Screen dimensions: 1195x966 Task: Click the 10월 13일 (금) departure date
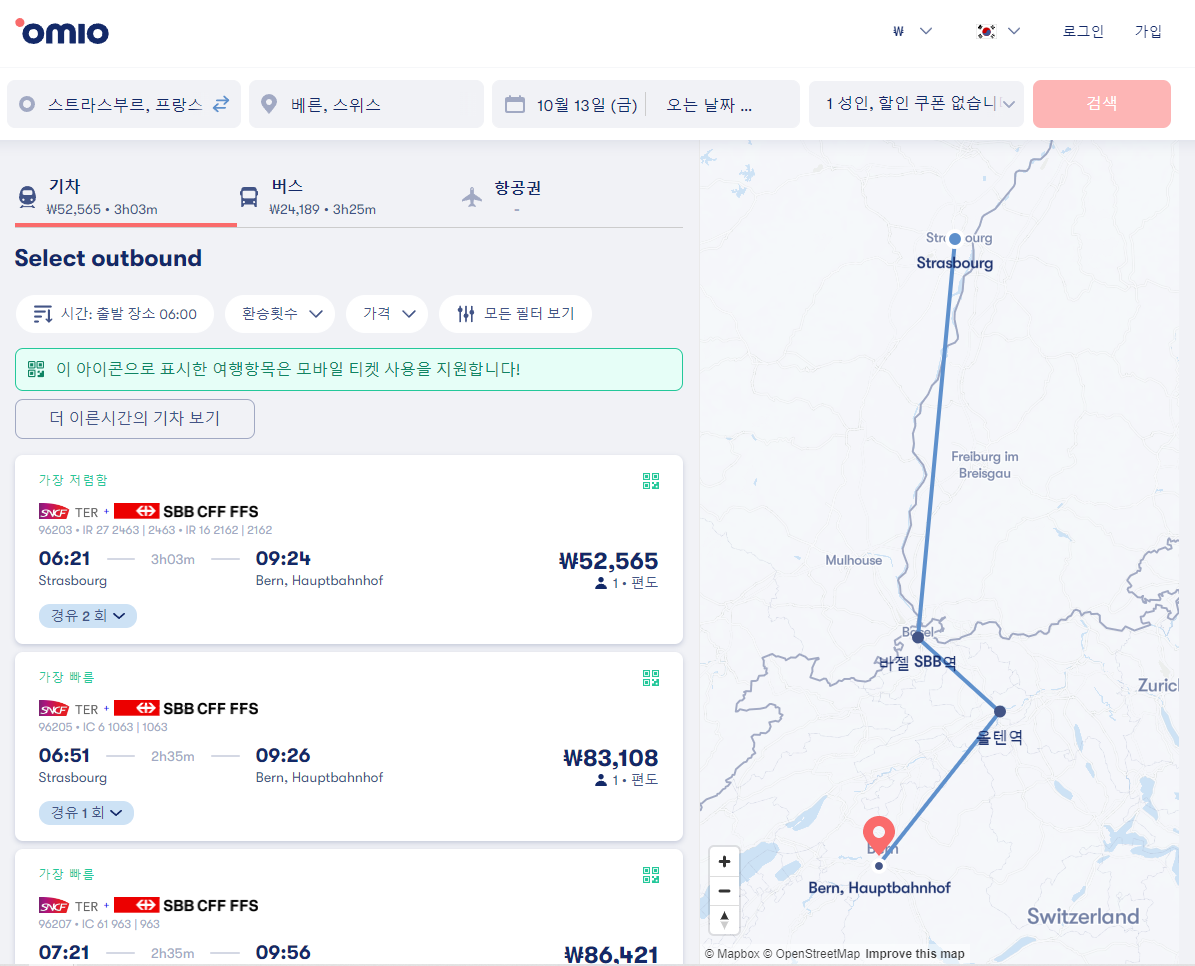pyautogui.click(x=587, y=105)
